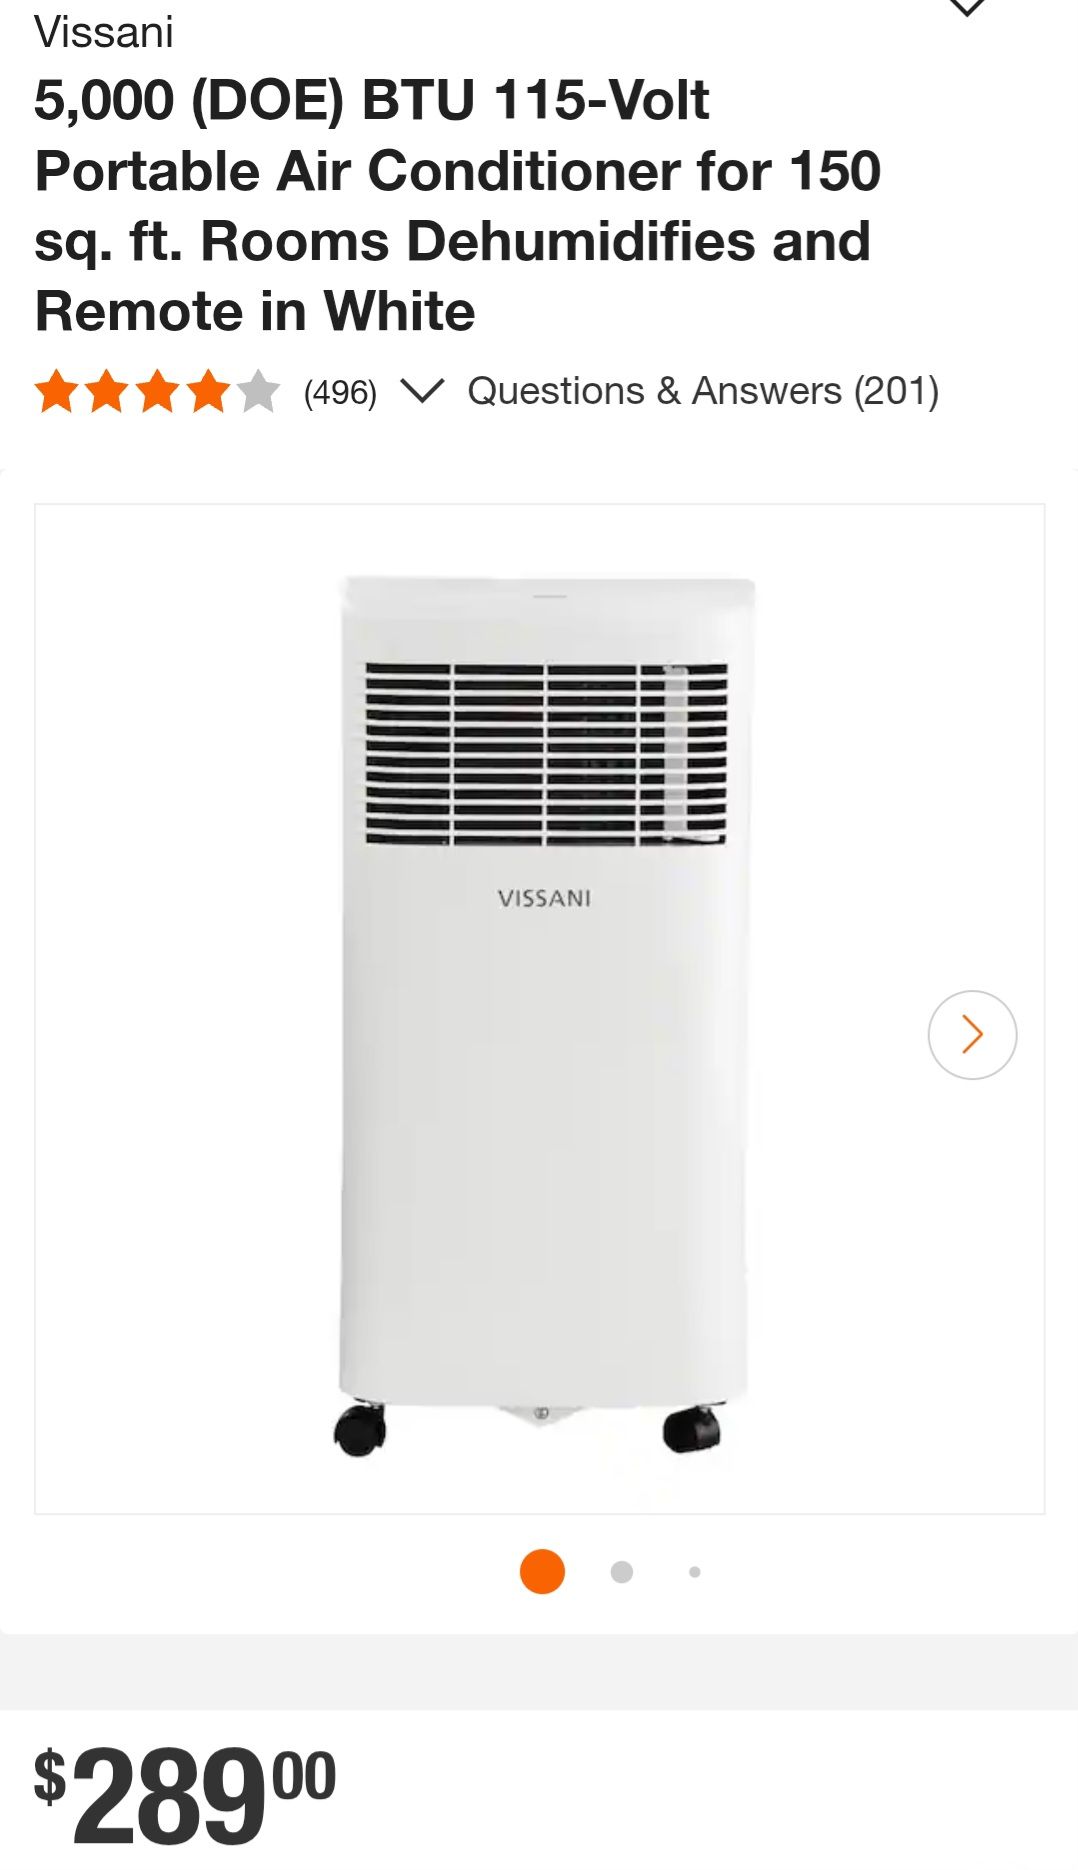The height and width of the screenshot is (1870, 1078).
Task: Select the fourth orange rating star
Action: [208, 391]
